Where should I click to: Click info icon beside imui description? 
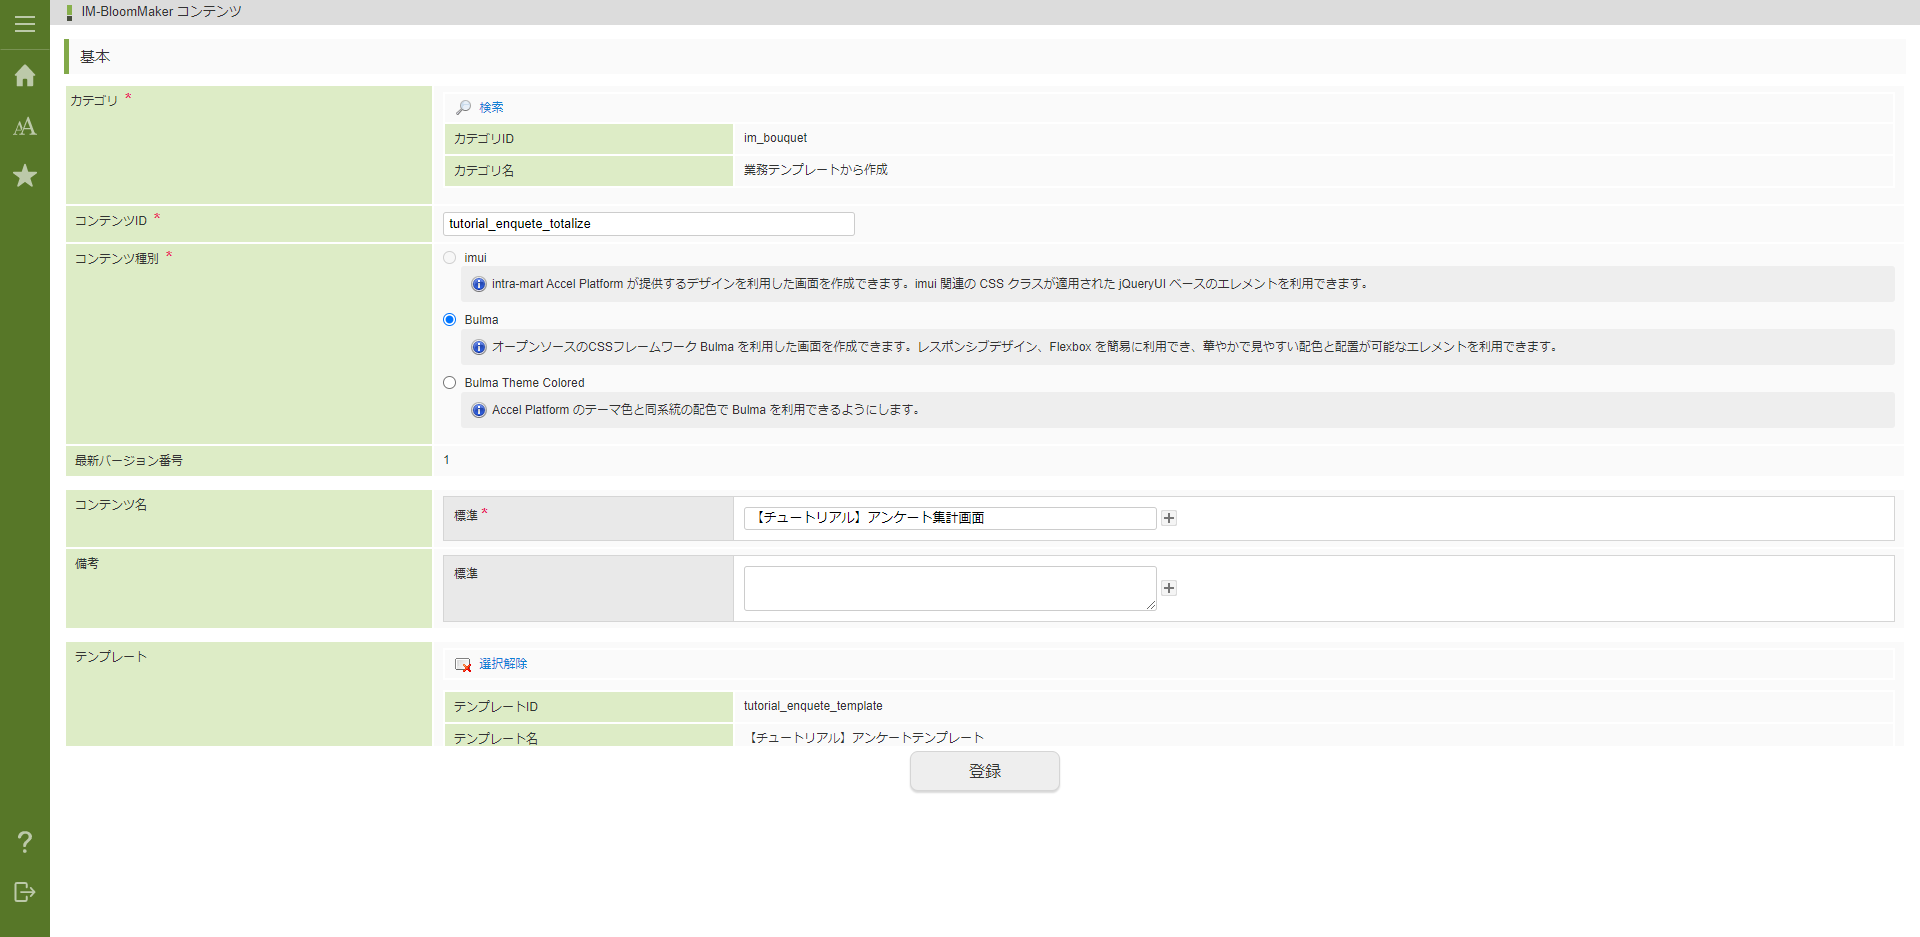[479, 284]
